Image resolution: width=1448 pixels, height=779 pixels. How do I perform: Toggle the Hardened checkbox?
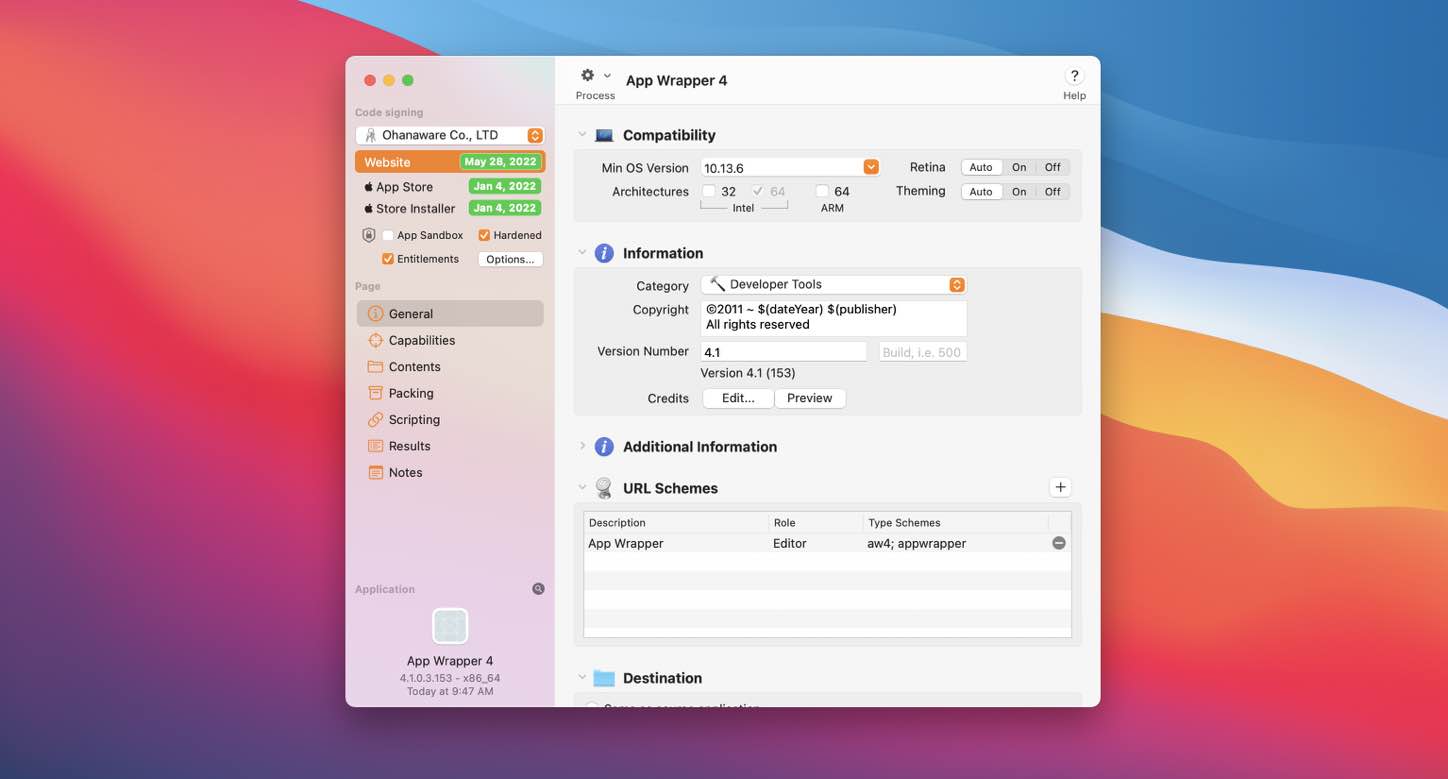coord(484,235)
